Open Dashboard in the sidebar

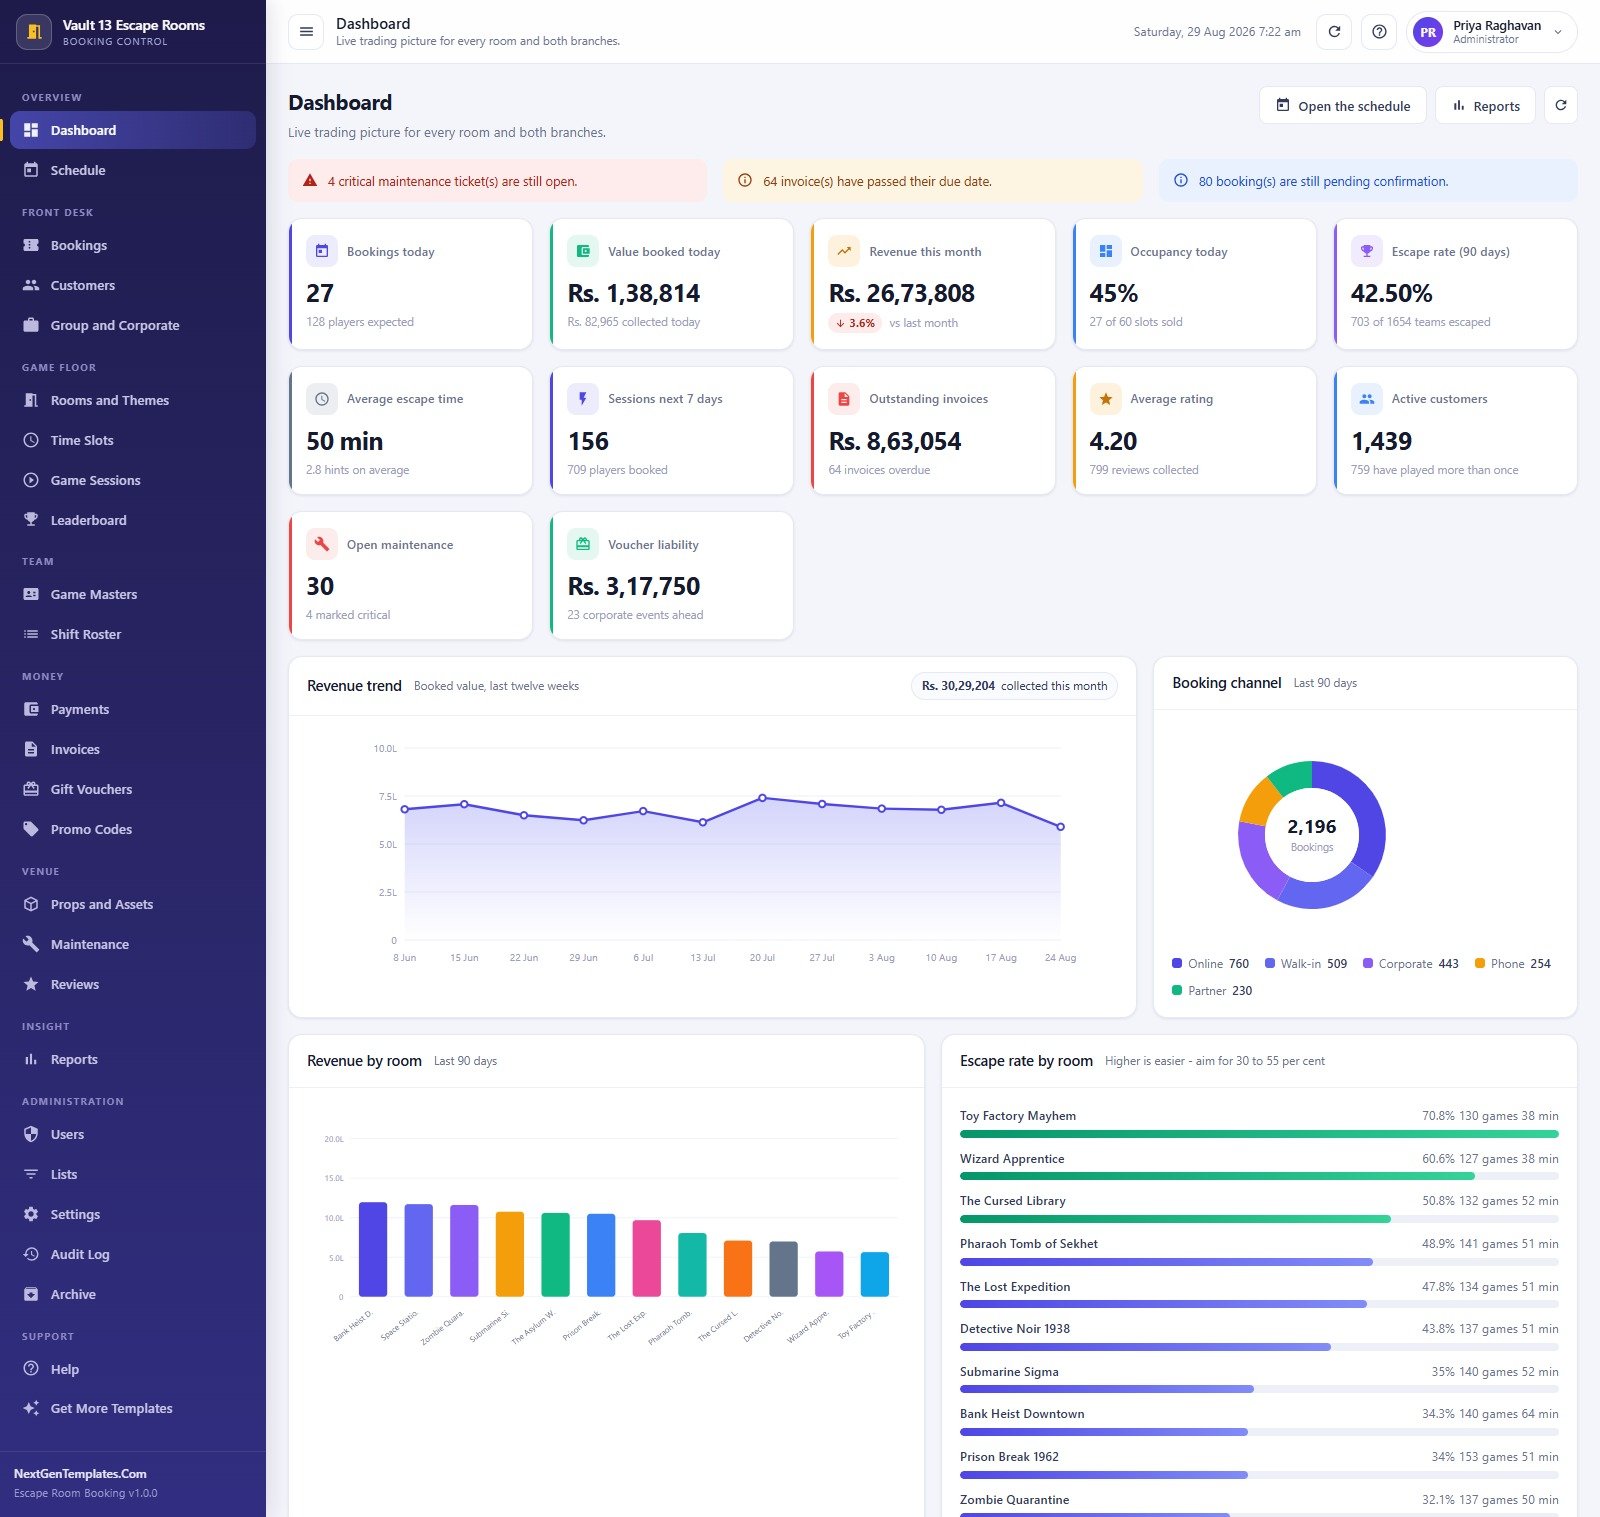click(x=133, y=130)
